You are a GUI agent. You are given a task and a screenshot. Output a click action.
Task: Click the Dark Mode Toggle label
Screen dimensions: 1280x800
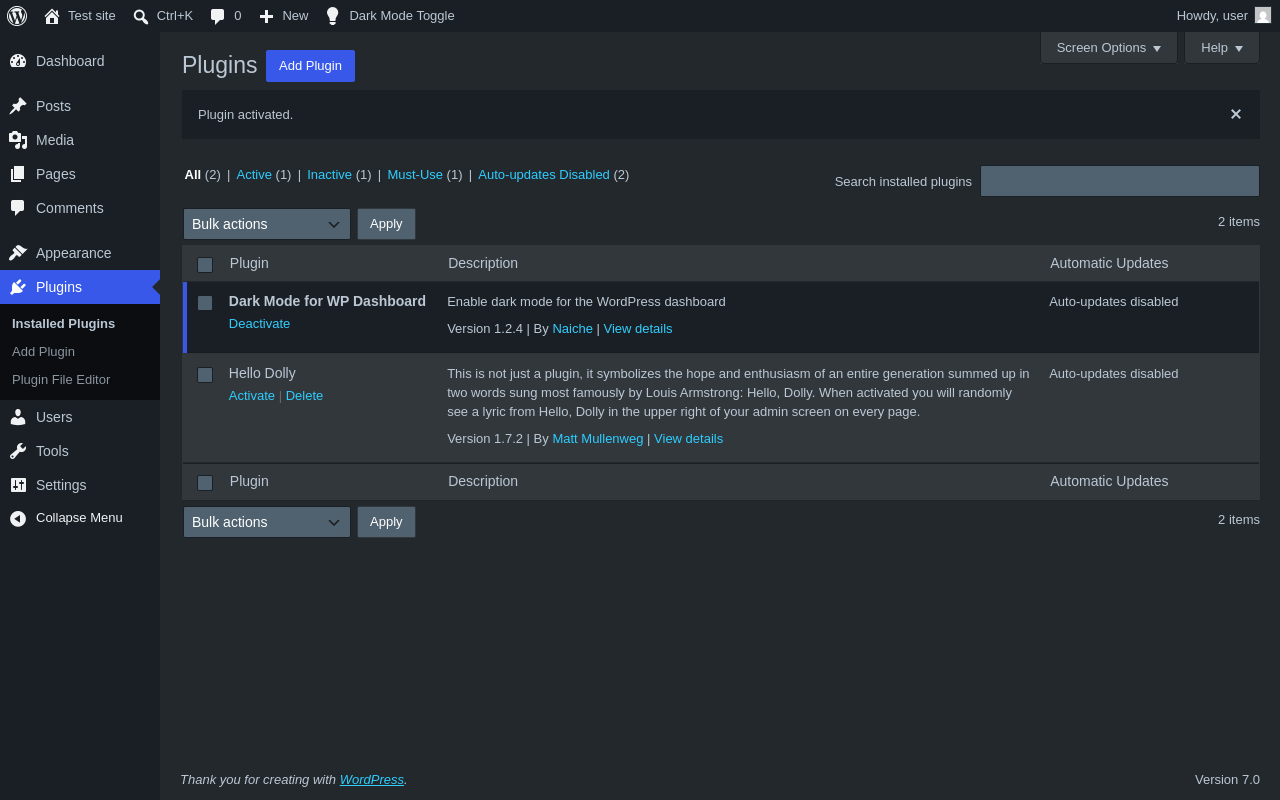tap(401, 15)
